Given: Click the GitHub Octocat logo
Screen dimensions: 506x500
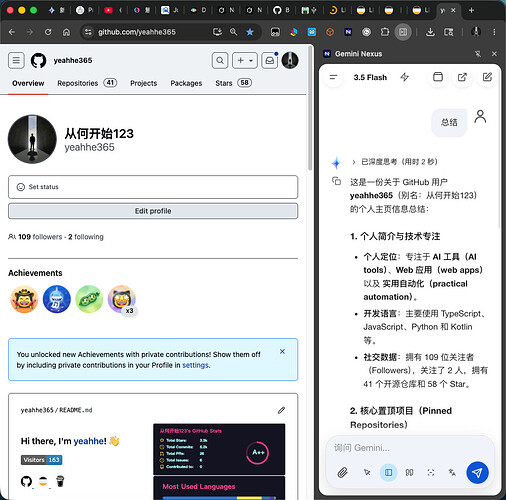Looking at the screenshot, I should click(x=39, y=61).
